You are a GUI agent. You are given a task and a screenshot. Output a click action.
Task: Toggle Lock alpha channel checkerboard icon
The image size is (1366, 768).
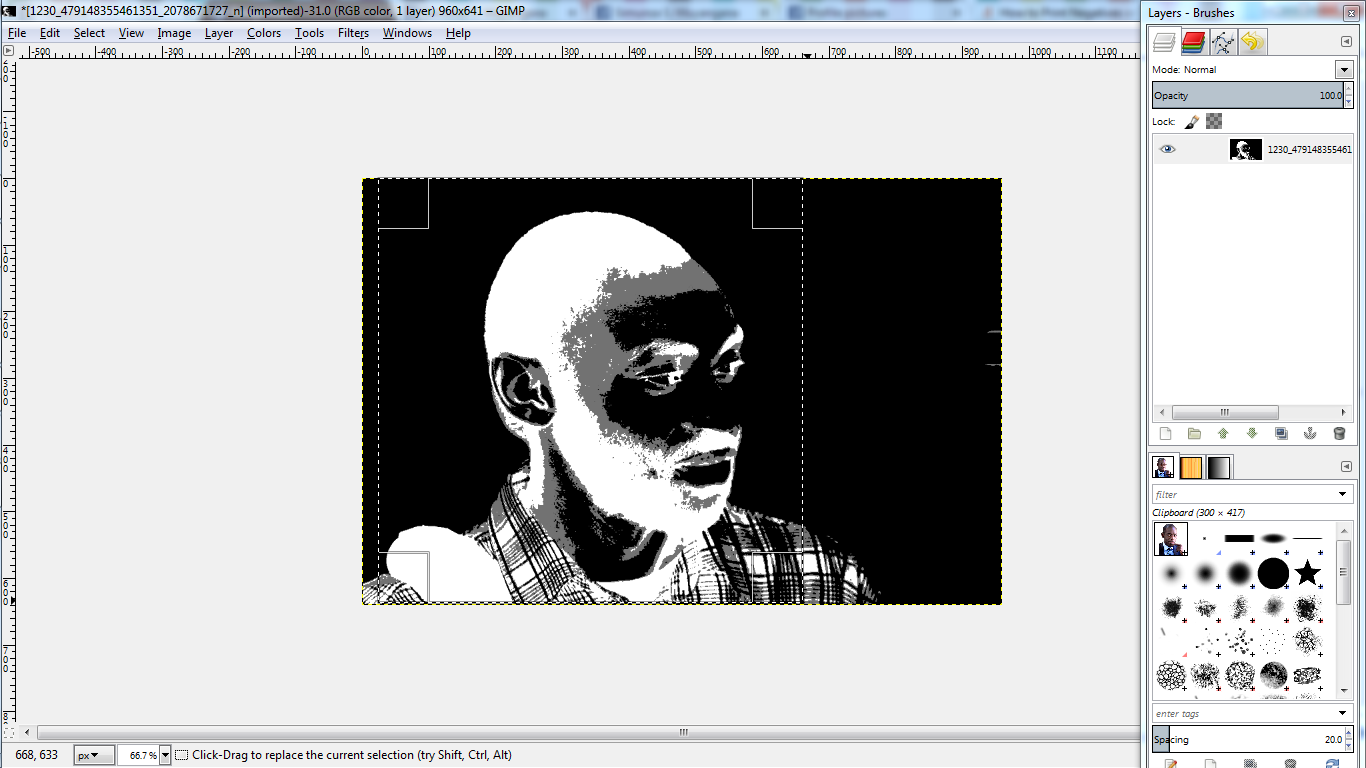(1214, 121)
